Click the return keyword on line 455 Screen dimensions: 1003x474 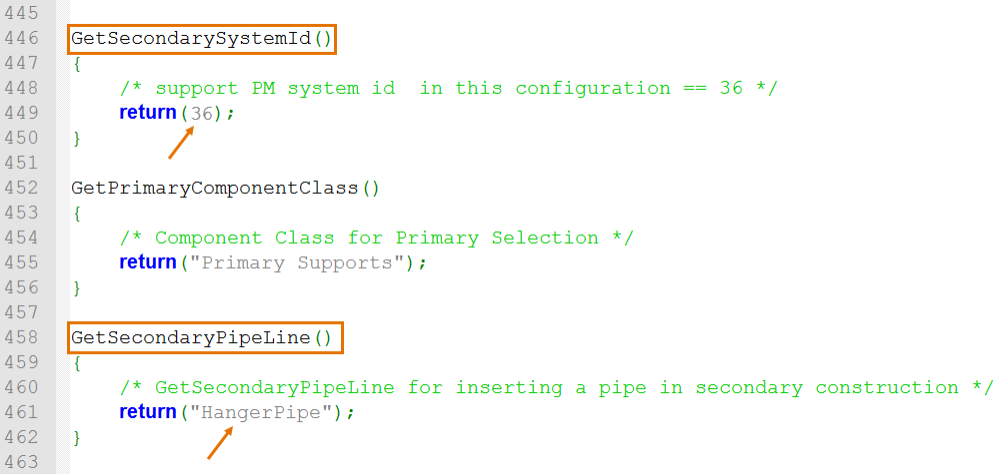pyautogui.click(x=149, y=263)
